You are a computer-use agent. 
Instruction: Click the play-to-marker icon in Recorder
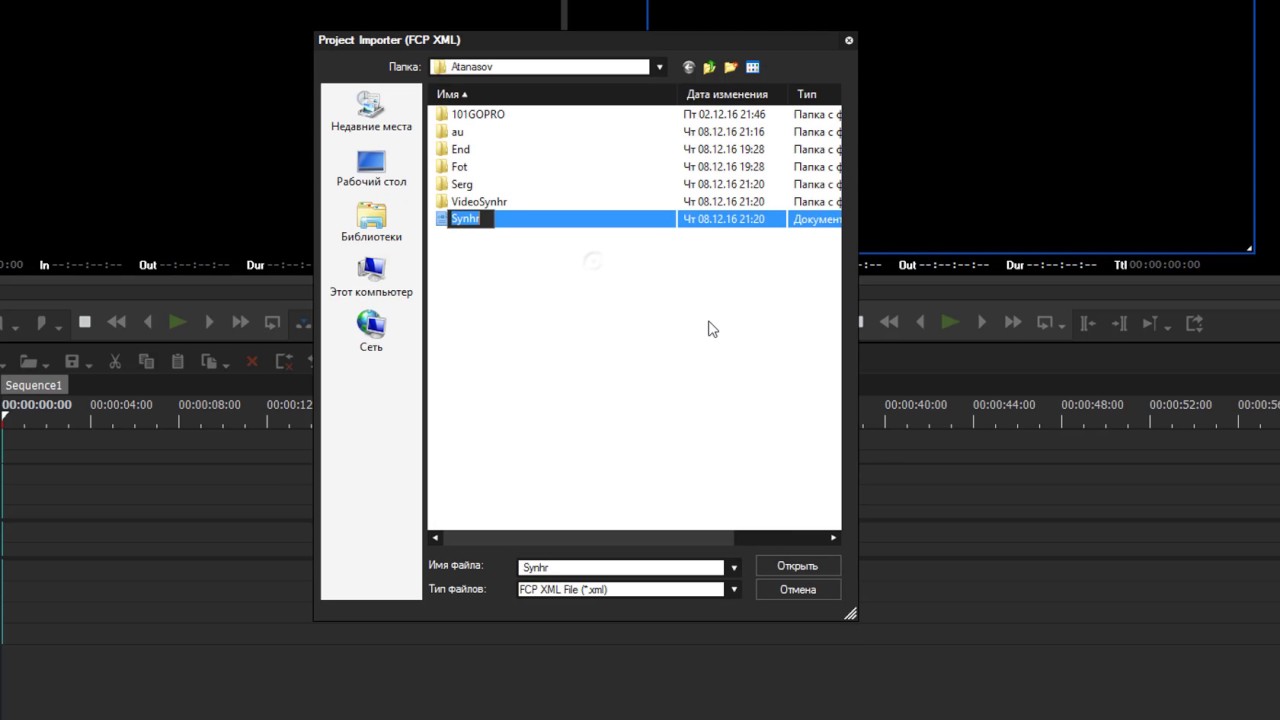1150,323
